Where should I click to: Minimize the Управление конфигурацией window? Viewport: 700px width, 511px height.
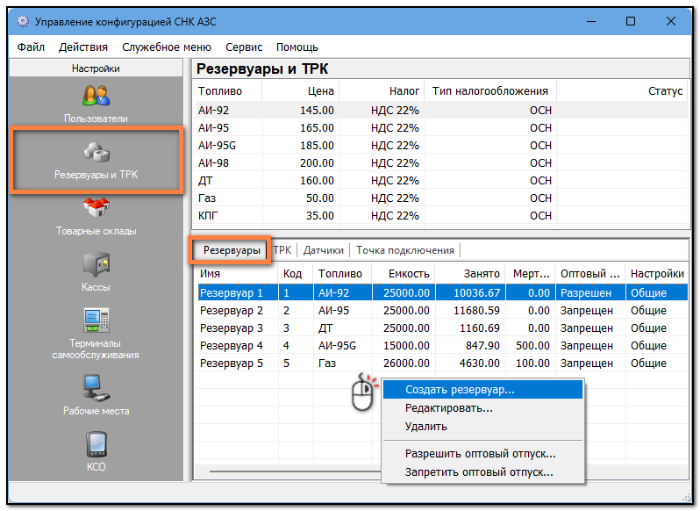(x=591, y=21)
